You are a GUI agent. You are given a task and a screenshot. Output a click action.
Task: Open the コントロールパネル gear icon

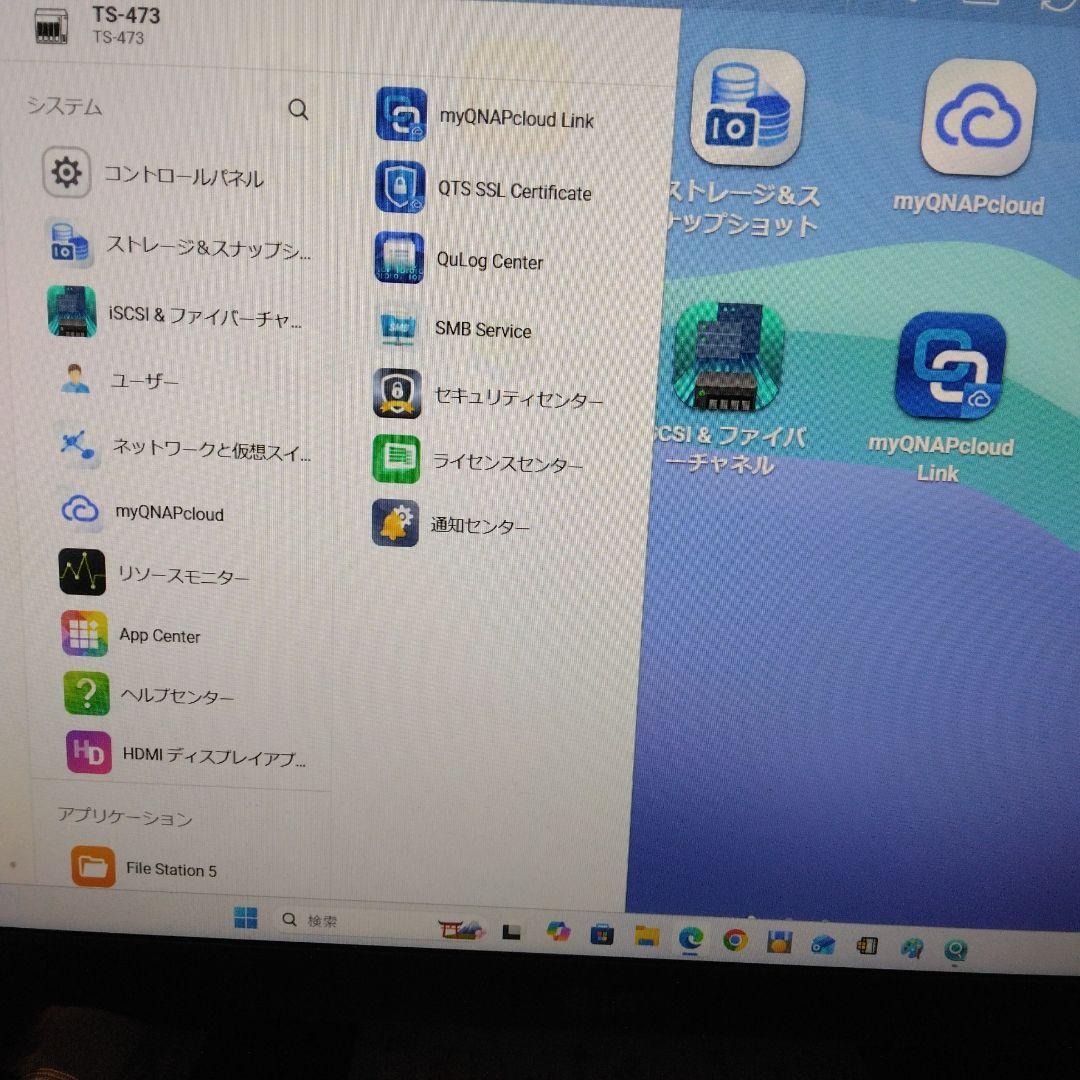[x=67, y=174]
